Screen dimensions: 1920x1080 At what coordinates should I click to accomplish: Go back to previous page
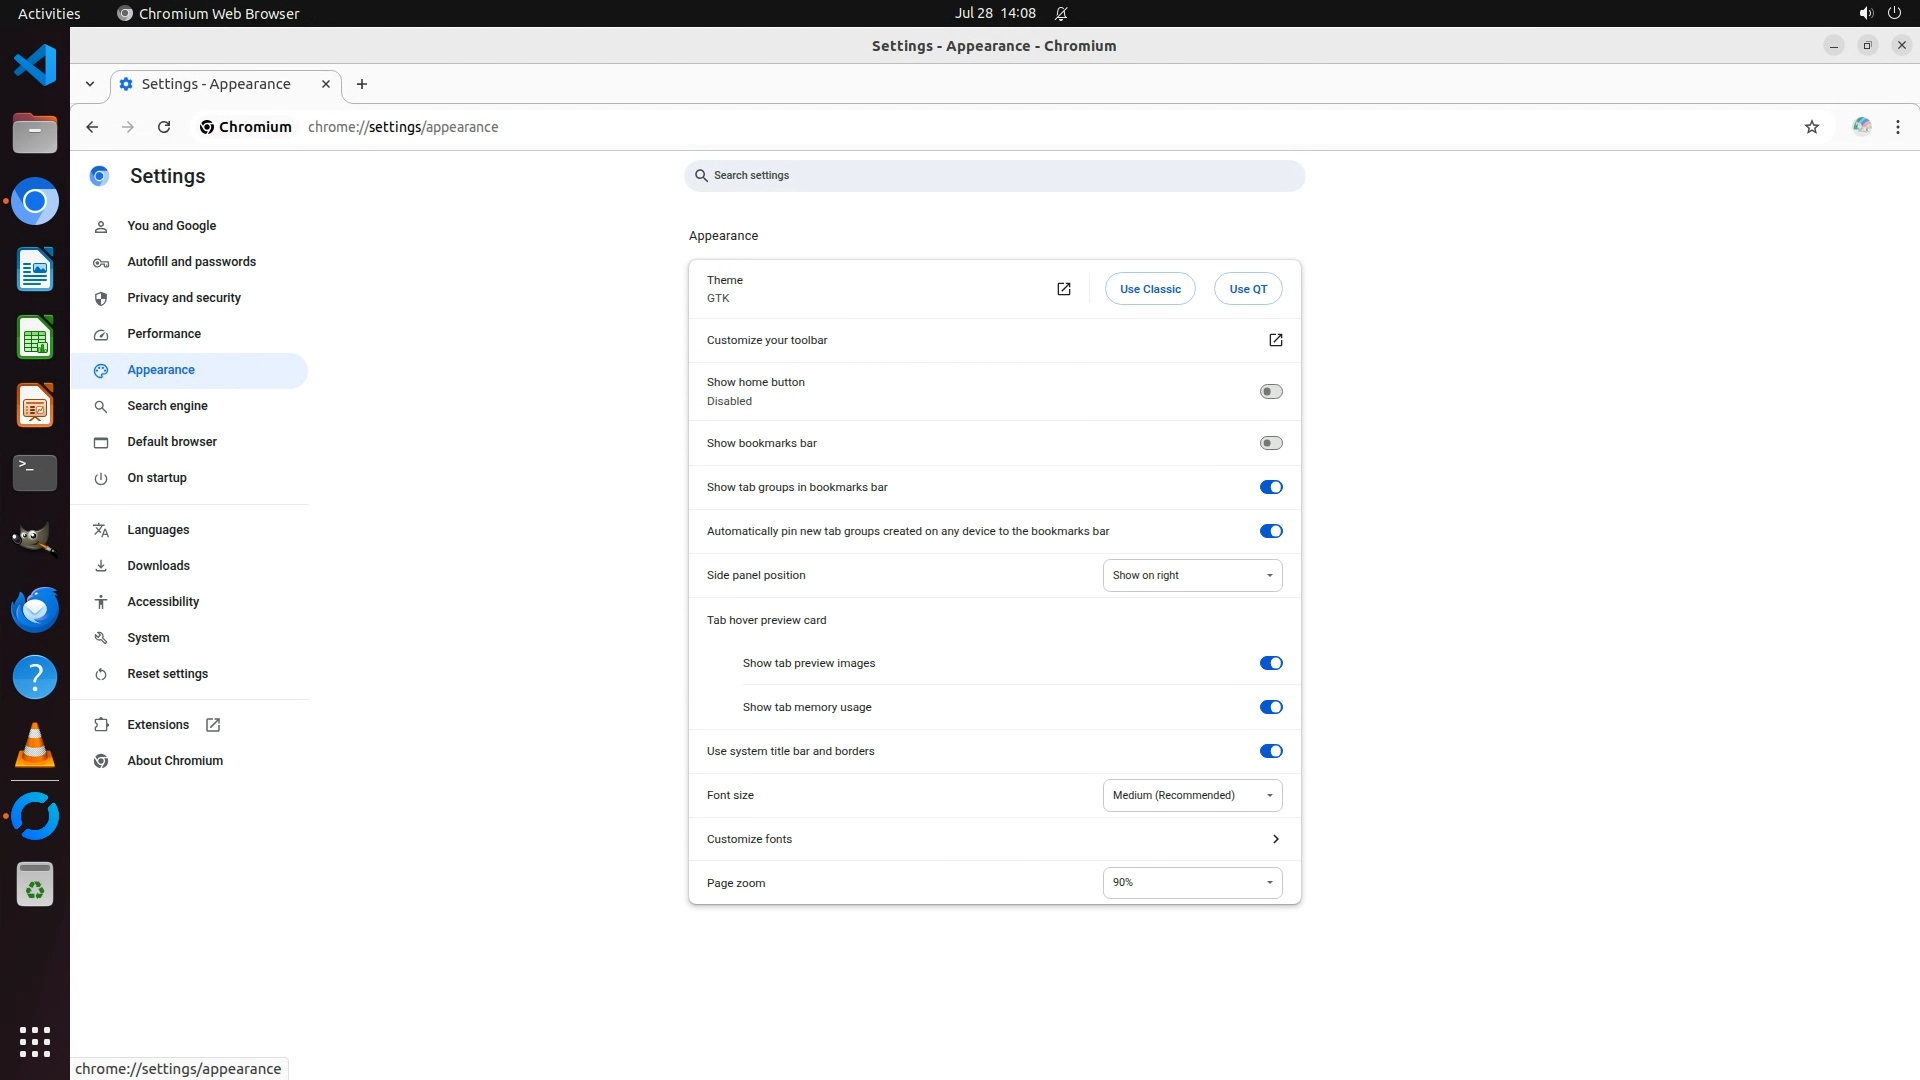(x=92, y=127)
